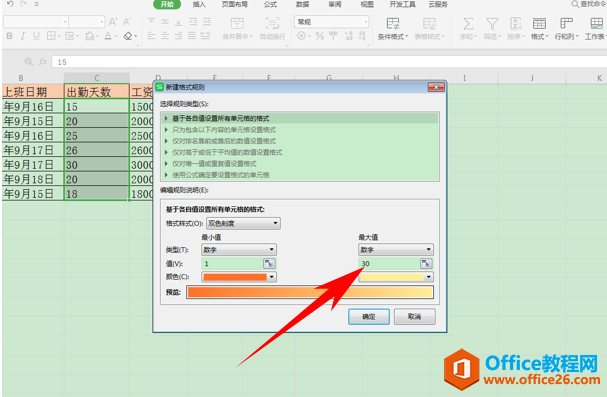Open the Table Style (表格样式) menu
This screenshot has height=397, width=607.
click(429, 28)
